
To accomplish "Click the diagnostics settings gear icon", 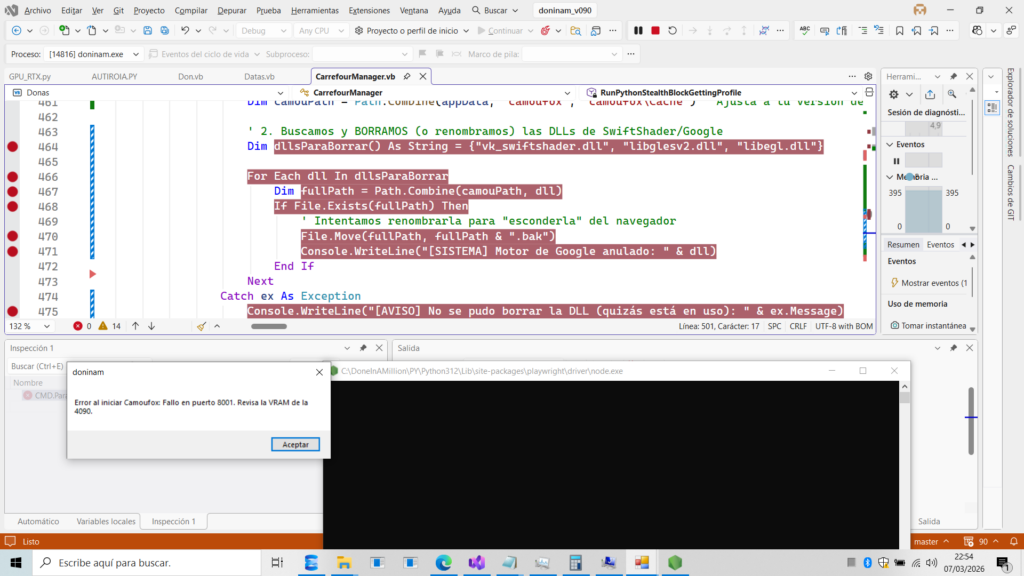I will (894, 94).
